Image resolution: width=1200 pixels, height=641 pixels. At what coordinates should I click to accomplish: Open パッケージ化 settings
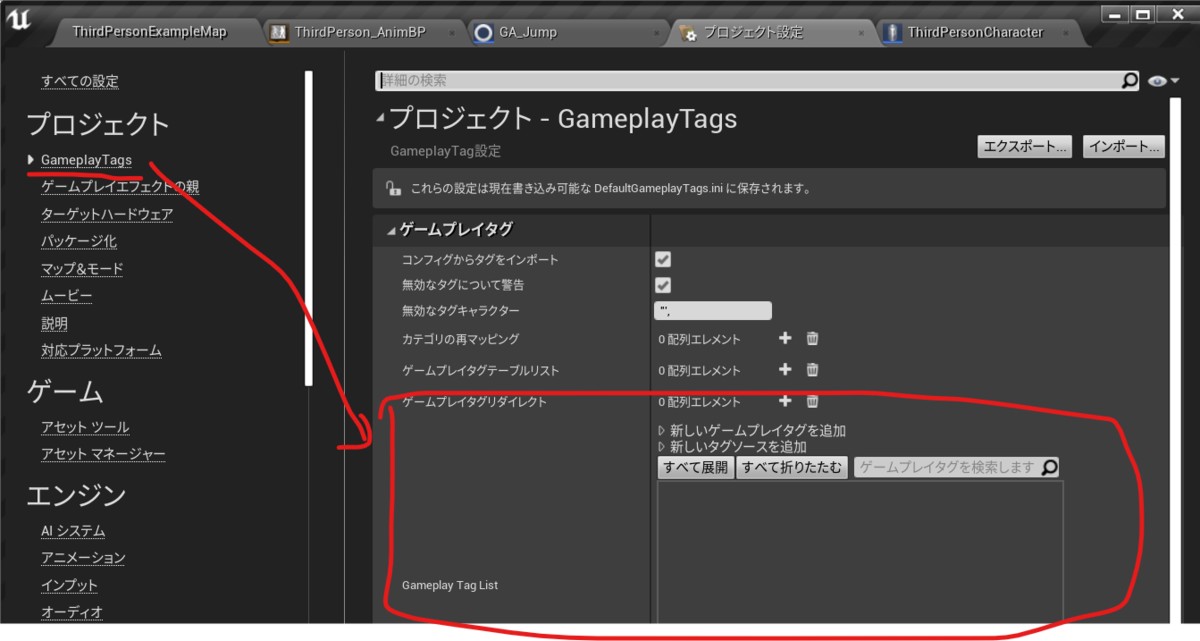point(79,241)
